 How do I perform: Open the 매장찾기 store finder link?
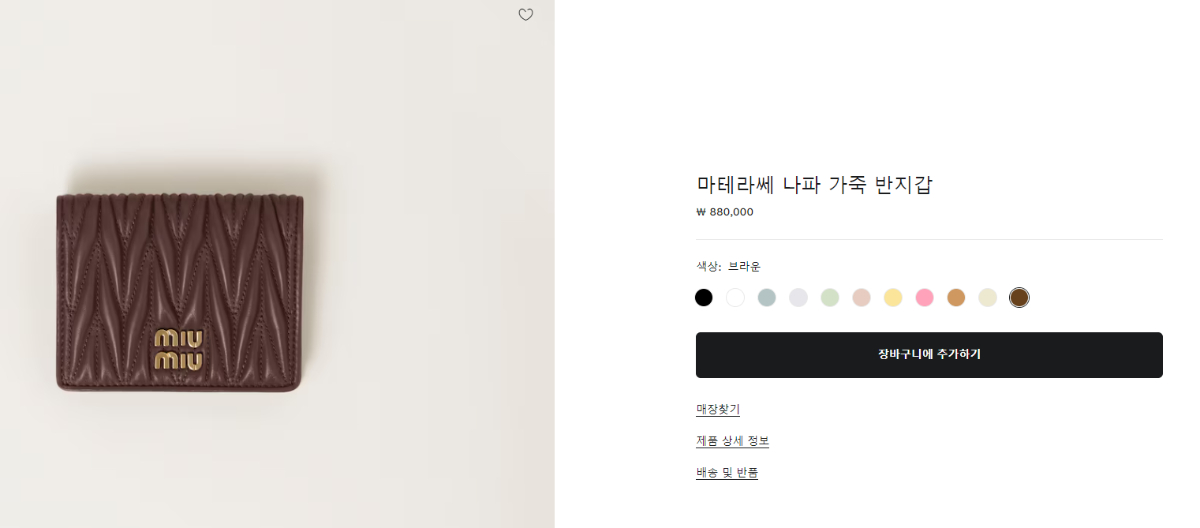718,409
